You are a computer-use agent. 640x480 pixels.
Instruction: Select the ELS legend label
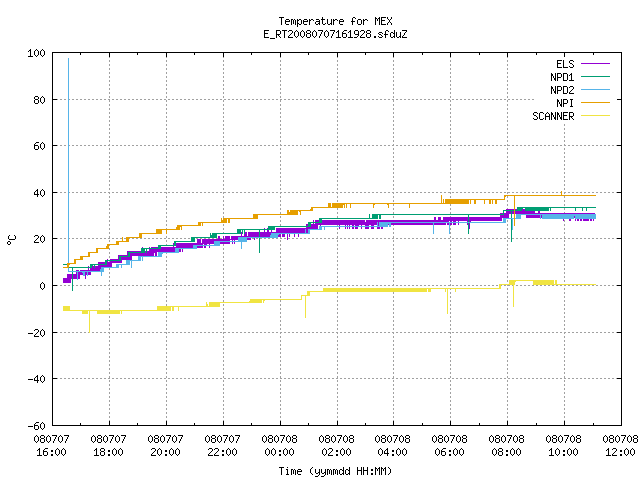point(565,64)
